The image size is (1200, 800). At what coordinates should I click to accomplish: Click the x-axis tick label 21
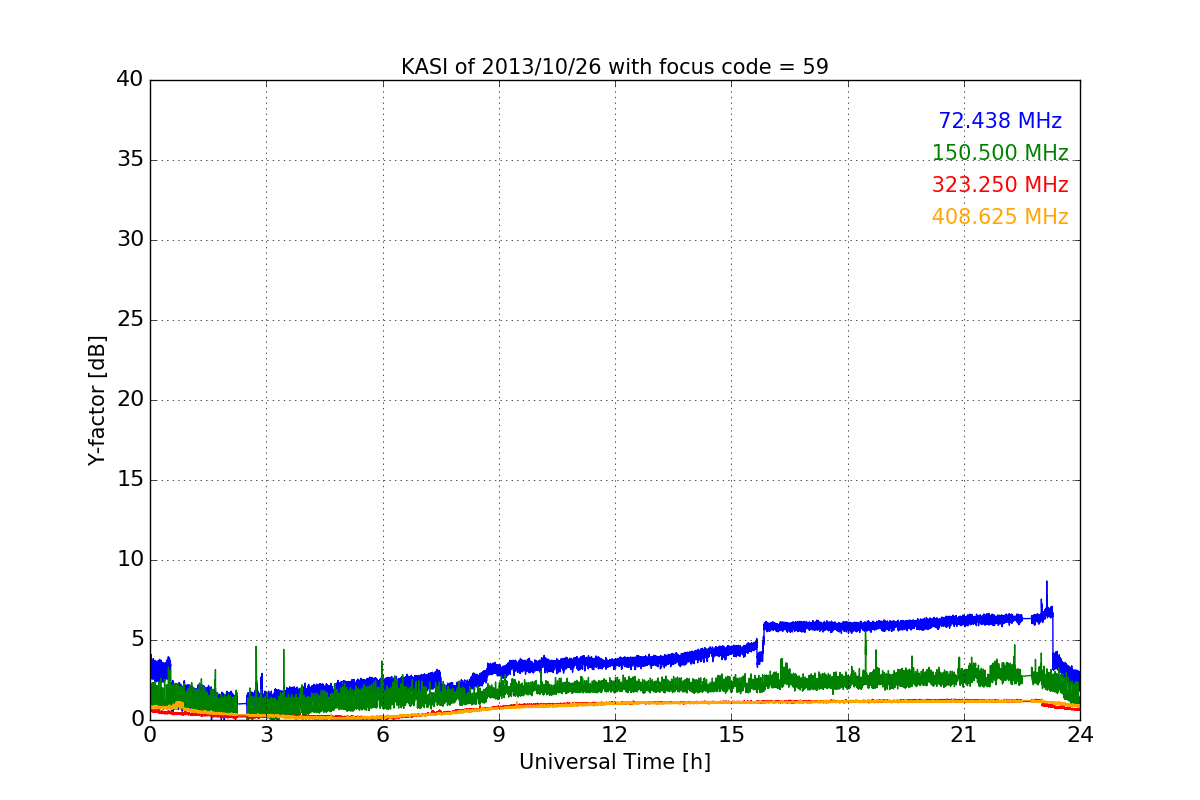[964, 735]
